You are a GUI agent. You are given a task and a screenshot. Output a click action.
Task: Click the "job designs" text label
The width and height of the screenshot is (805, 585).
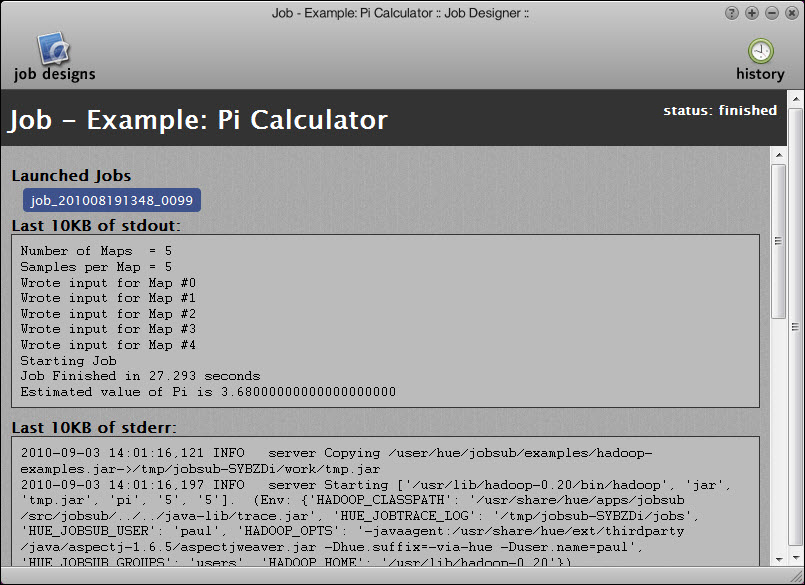[55, 74]
